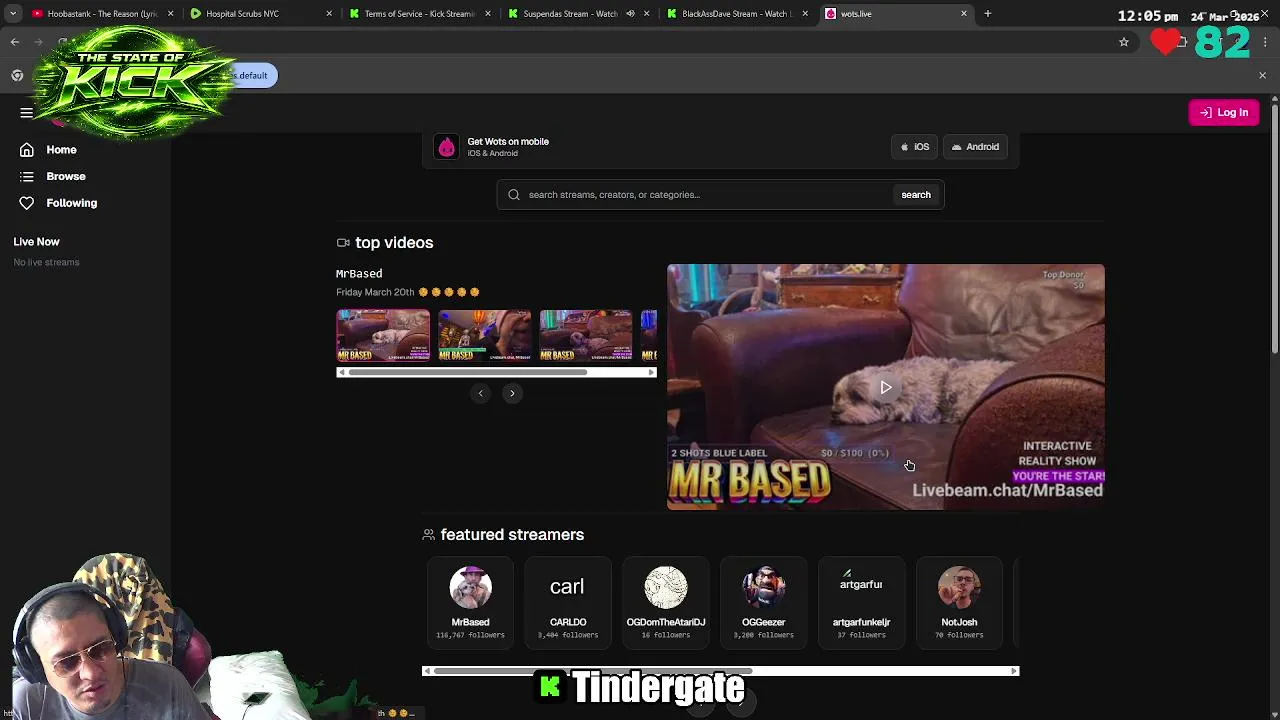Open browser three-dot menu
1280x720 pixels.
(1265, 42)
